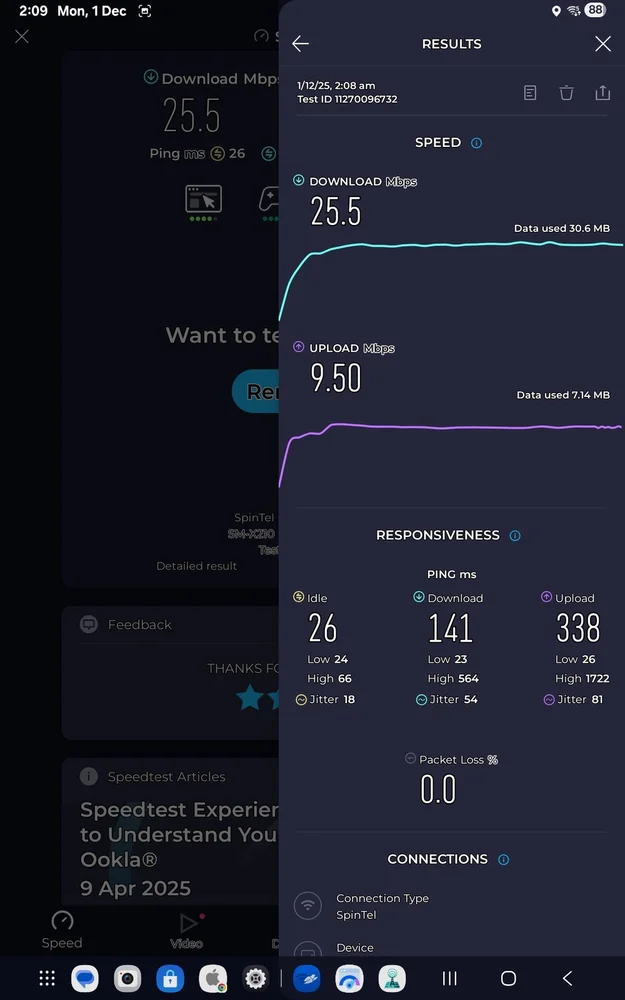625x1000 pixels.
Task: Share the speed test result
Action: [602, 92]
